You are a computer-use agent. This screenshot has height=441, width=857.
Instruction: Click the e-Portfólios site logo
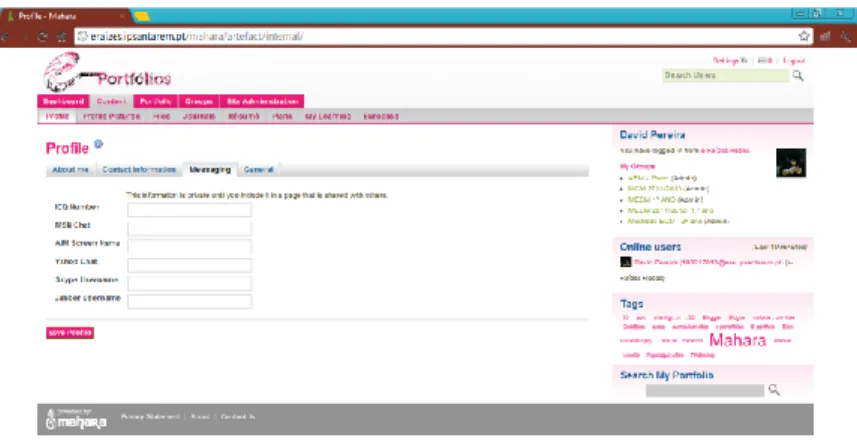coord(107,72)
